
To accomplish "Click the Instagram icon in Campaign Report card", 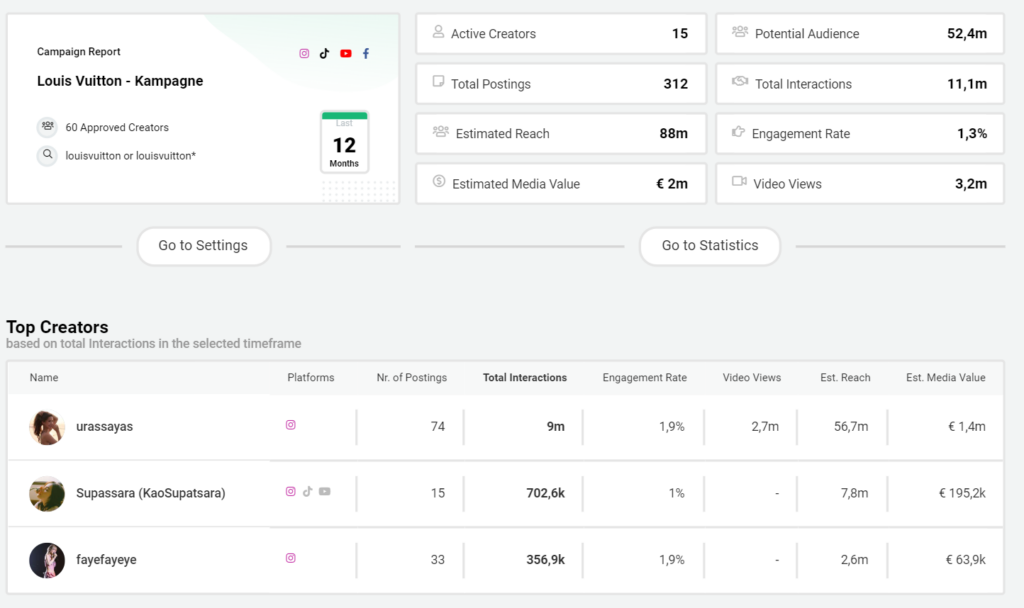I will point(304,54).
